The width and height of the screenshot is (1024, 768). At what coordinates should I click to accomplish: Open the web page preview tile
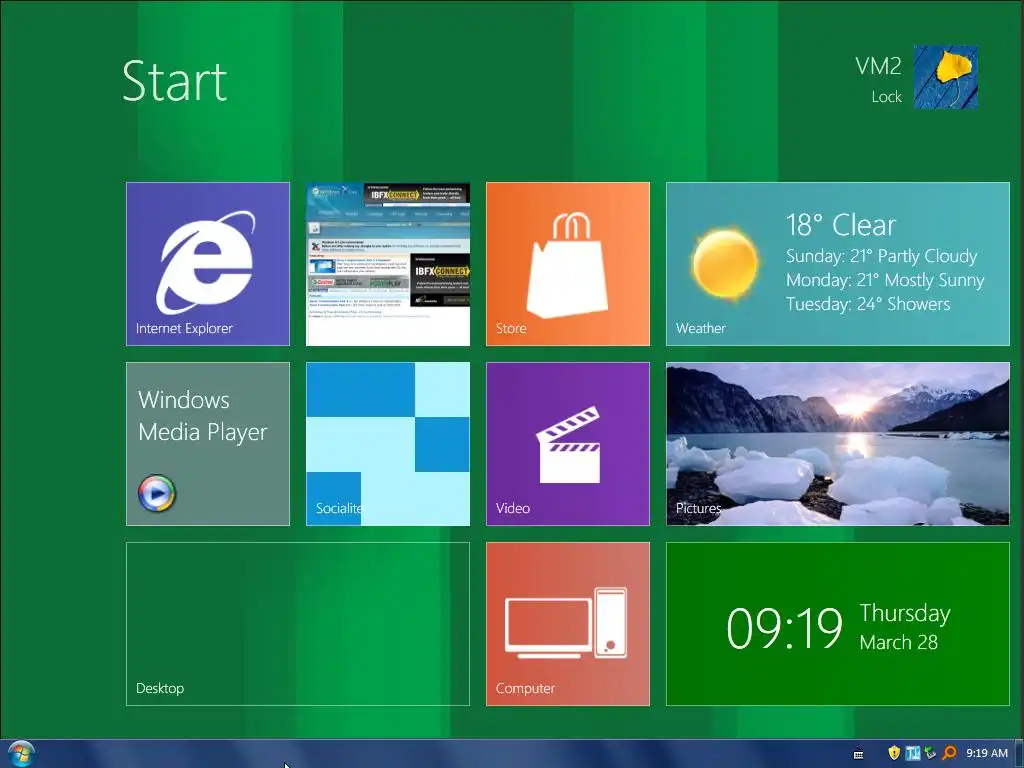coord(388,264)
